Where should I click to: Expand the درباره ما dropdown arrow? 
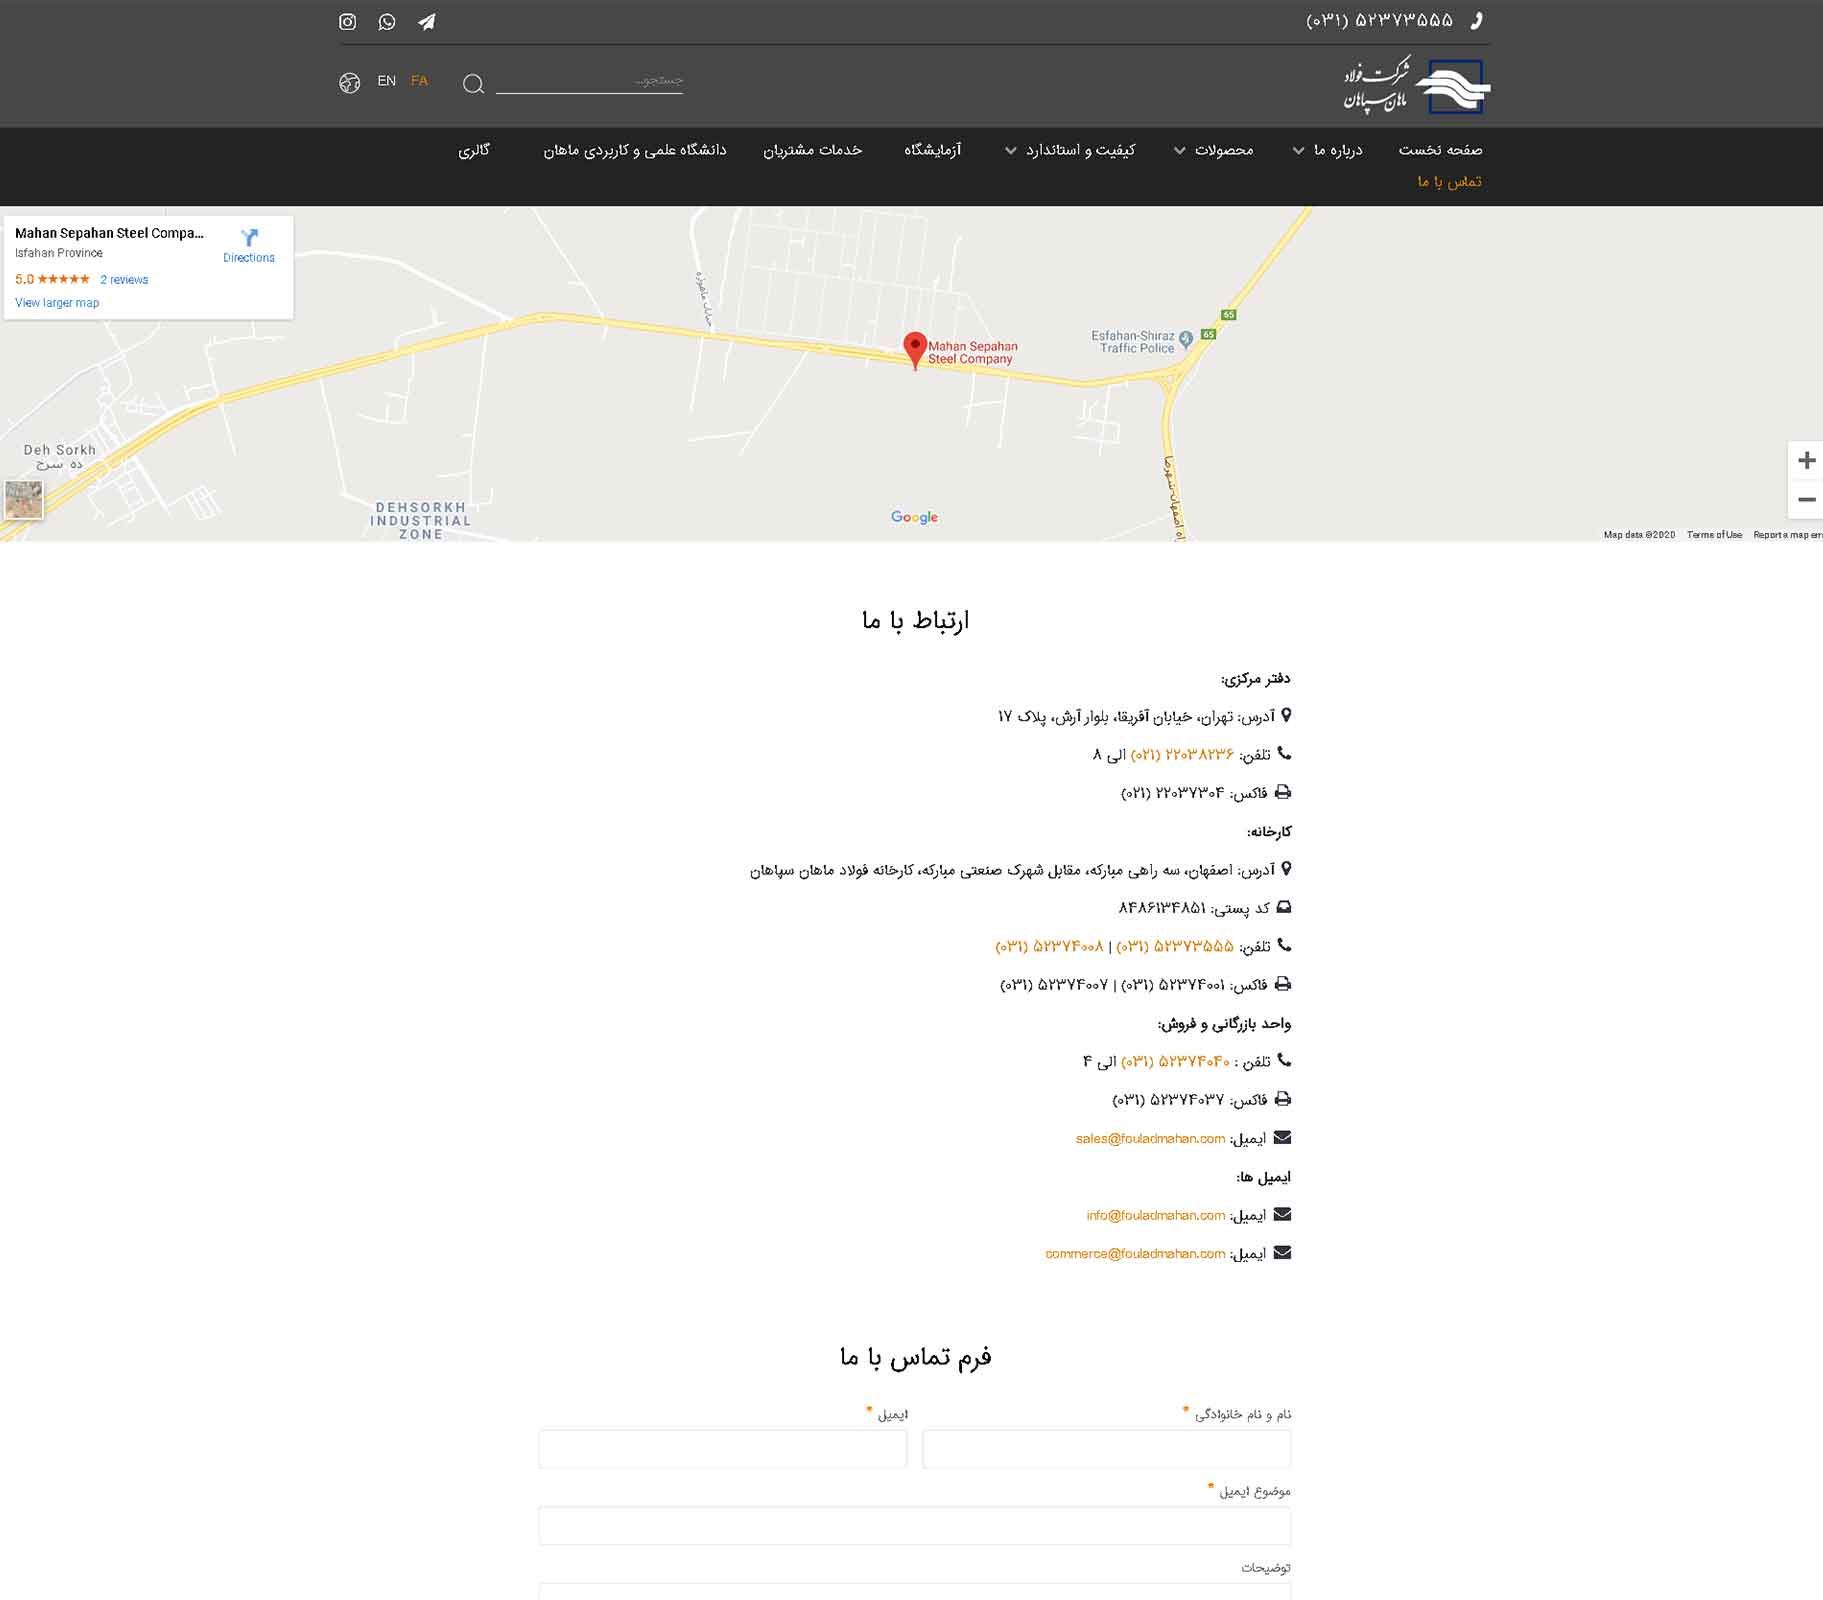click(x=1298, y=151)
